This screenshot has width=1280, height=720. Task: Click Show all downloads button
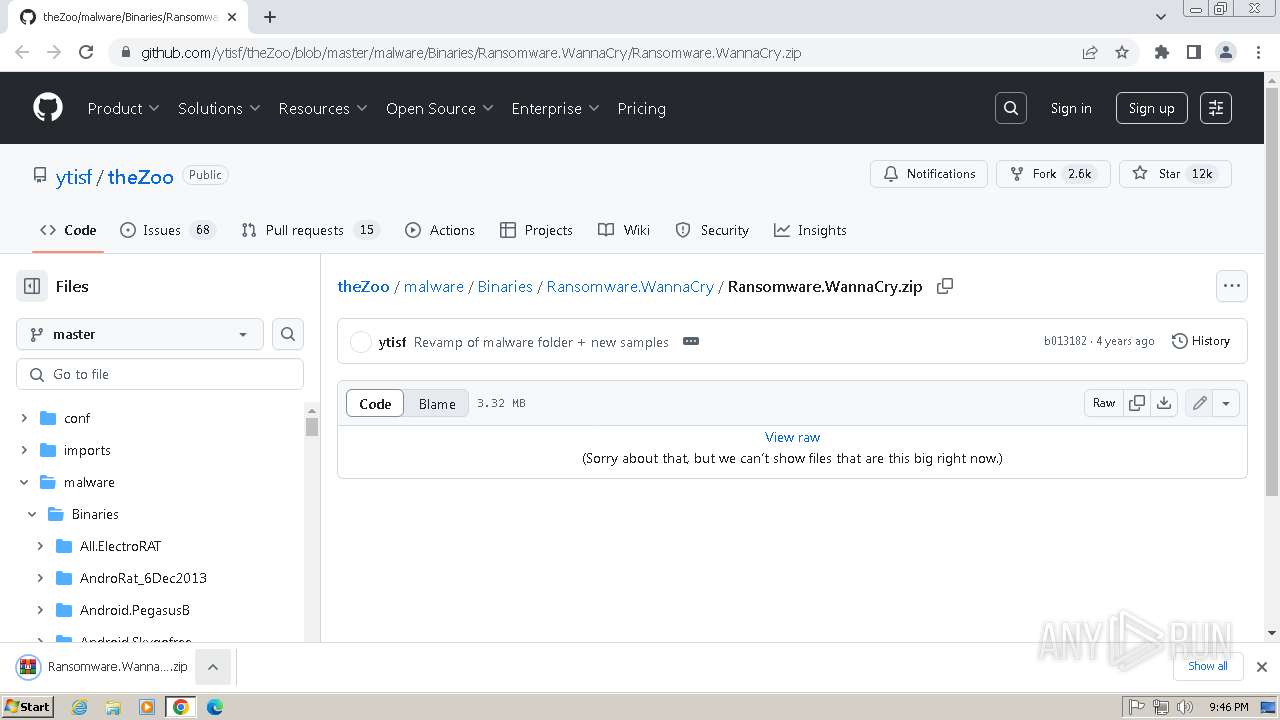(1208, 666)
